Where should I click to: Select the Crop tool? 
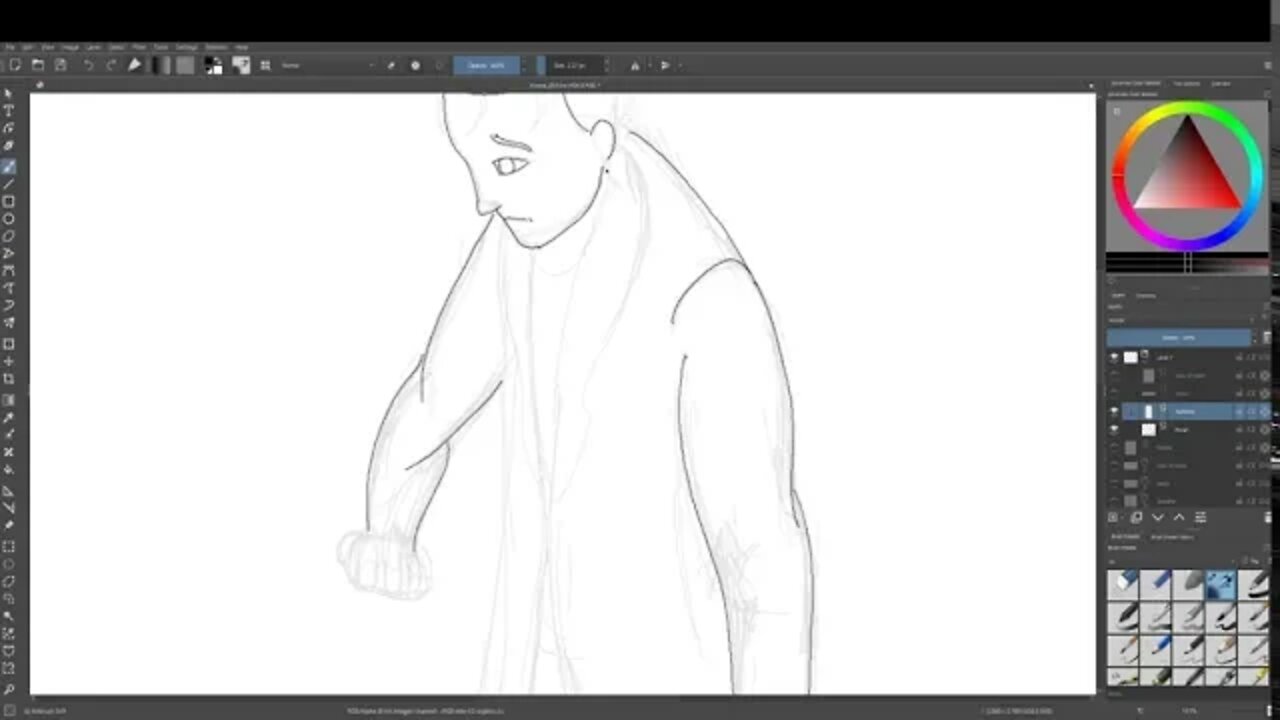9,379
